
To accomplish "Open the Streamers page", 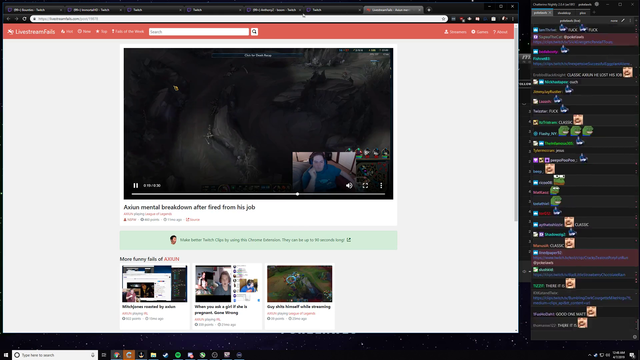I will point(455,32).
